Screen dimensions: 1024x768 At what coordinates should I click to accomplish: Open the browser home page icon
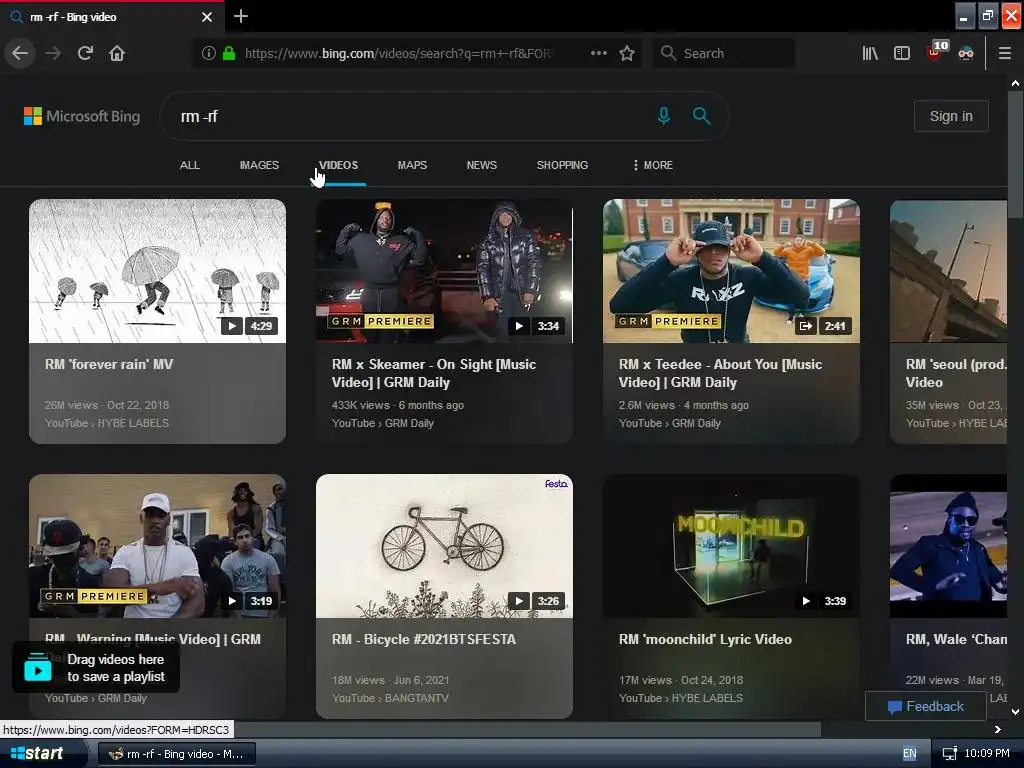117,53
